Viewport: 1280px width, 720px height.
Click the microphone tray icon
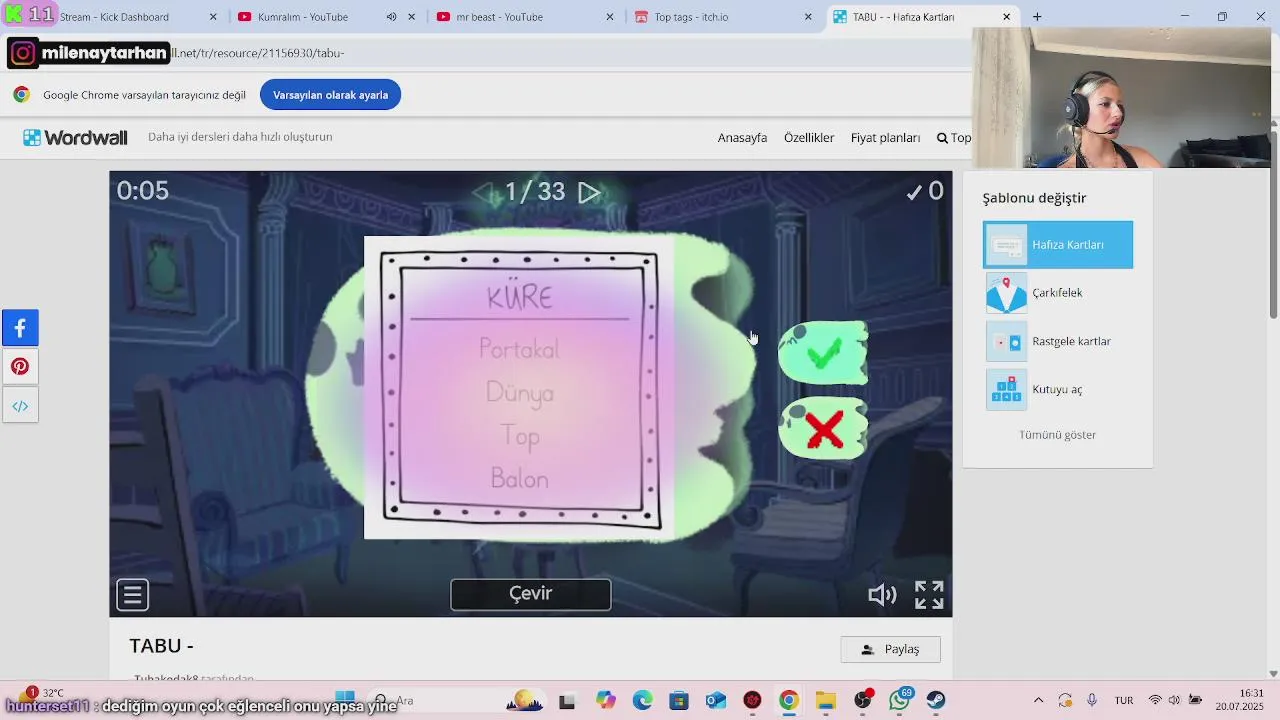1092,700
